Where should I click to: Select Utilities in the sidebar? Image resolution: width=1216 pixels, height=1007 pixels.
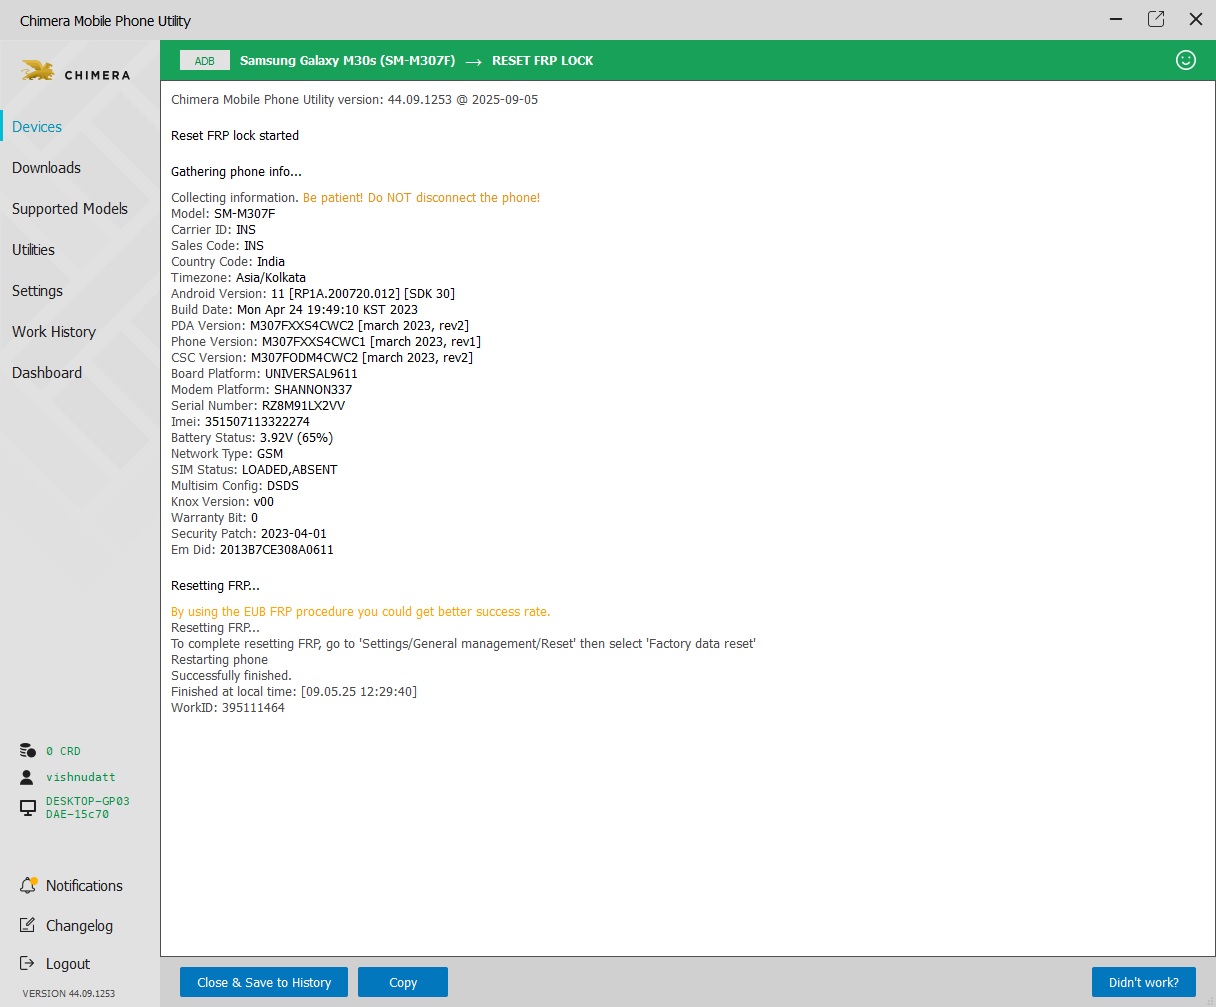33,250
